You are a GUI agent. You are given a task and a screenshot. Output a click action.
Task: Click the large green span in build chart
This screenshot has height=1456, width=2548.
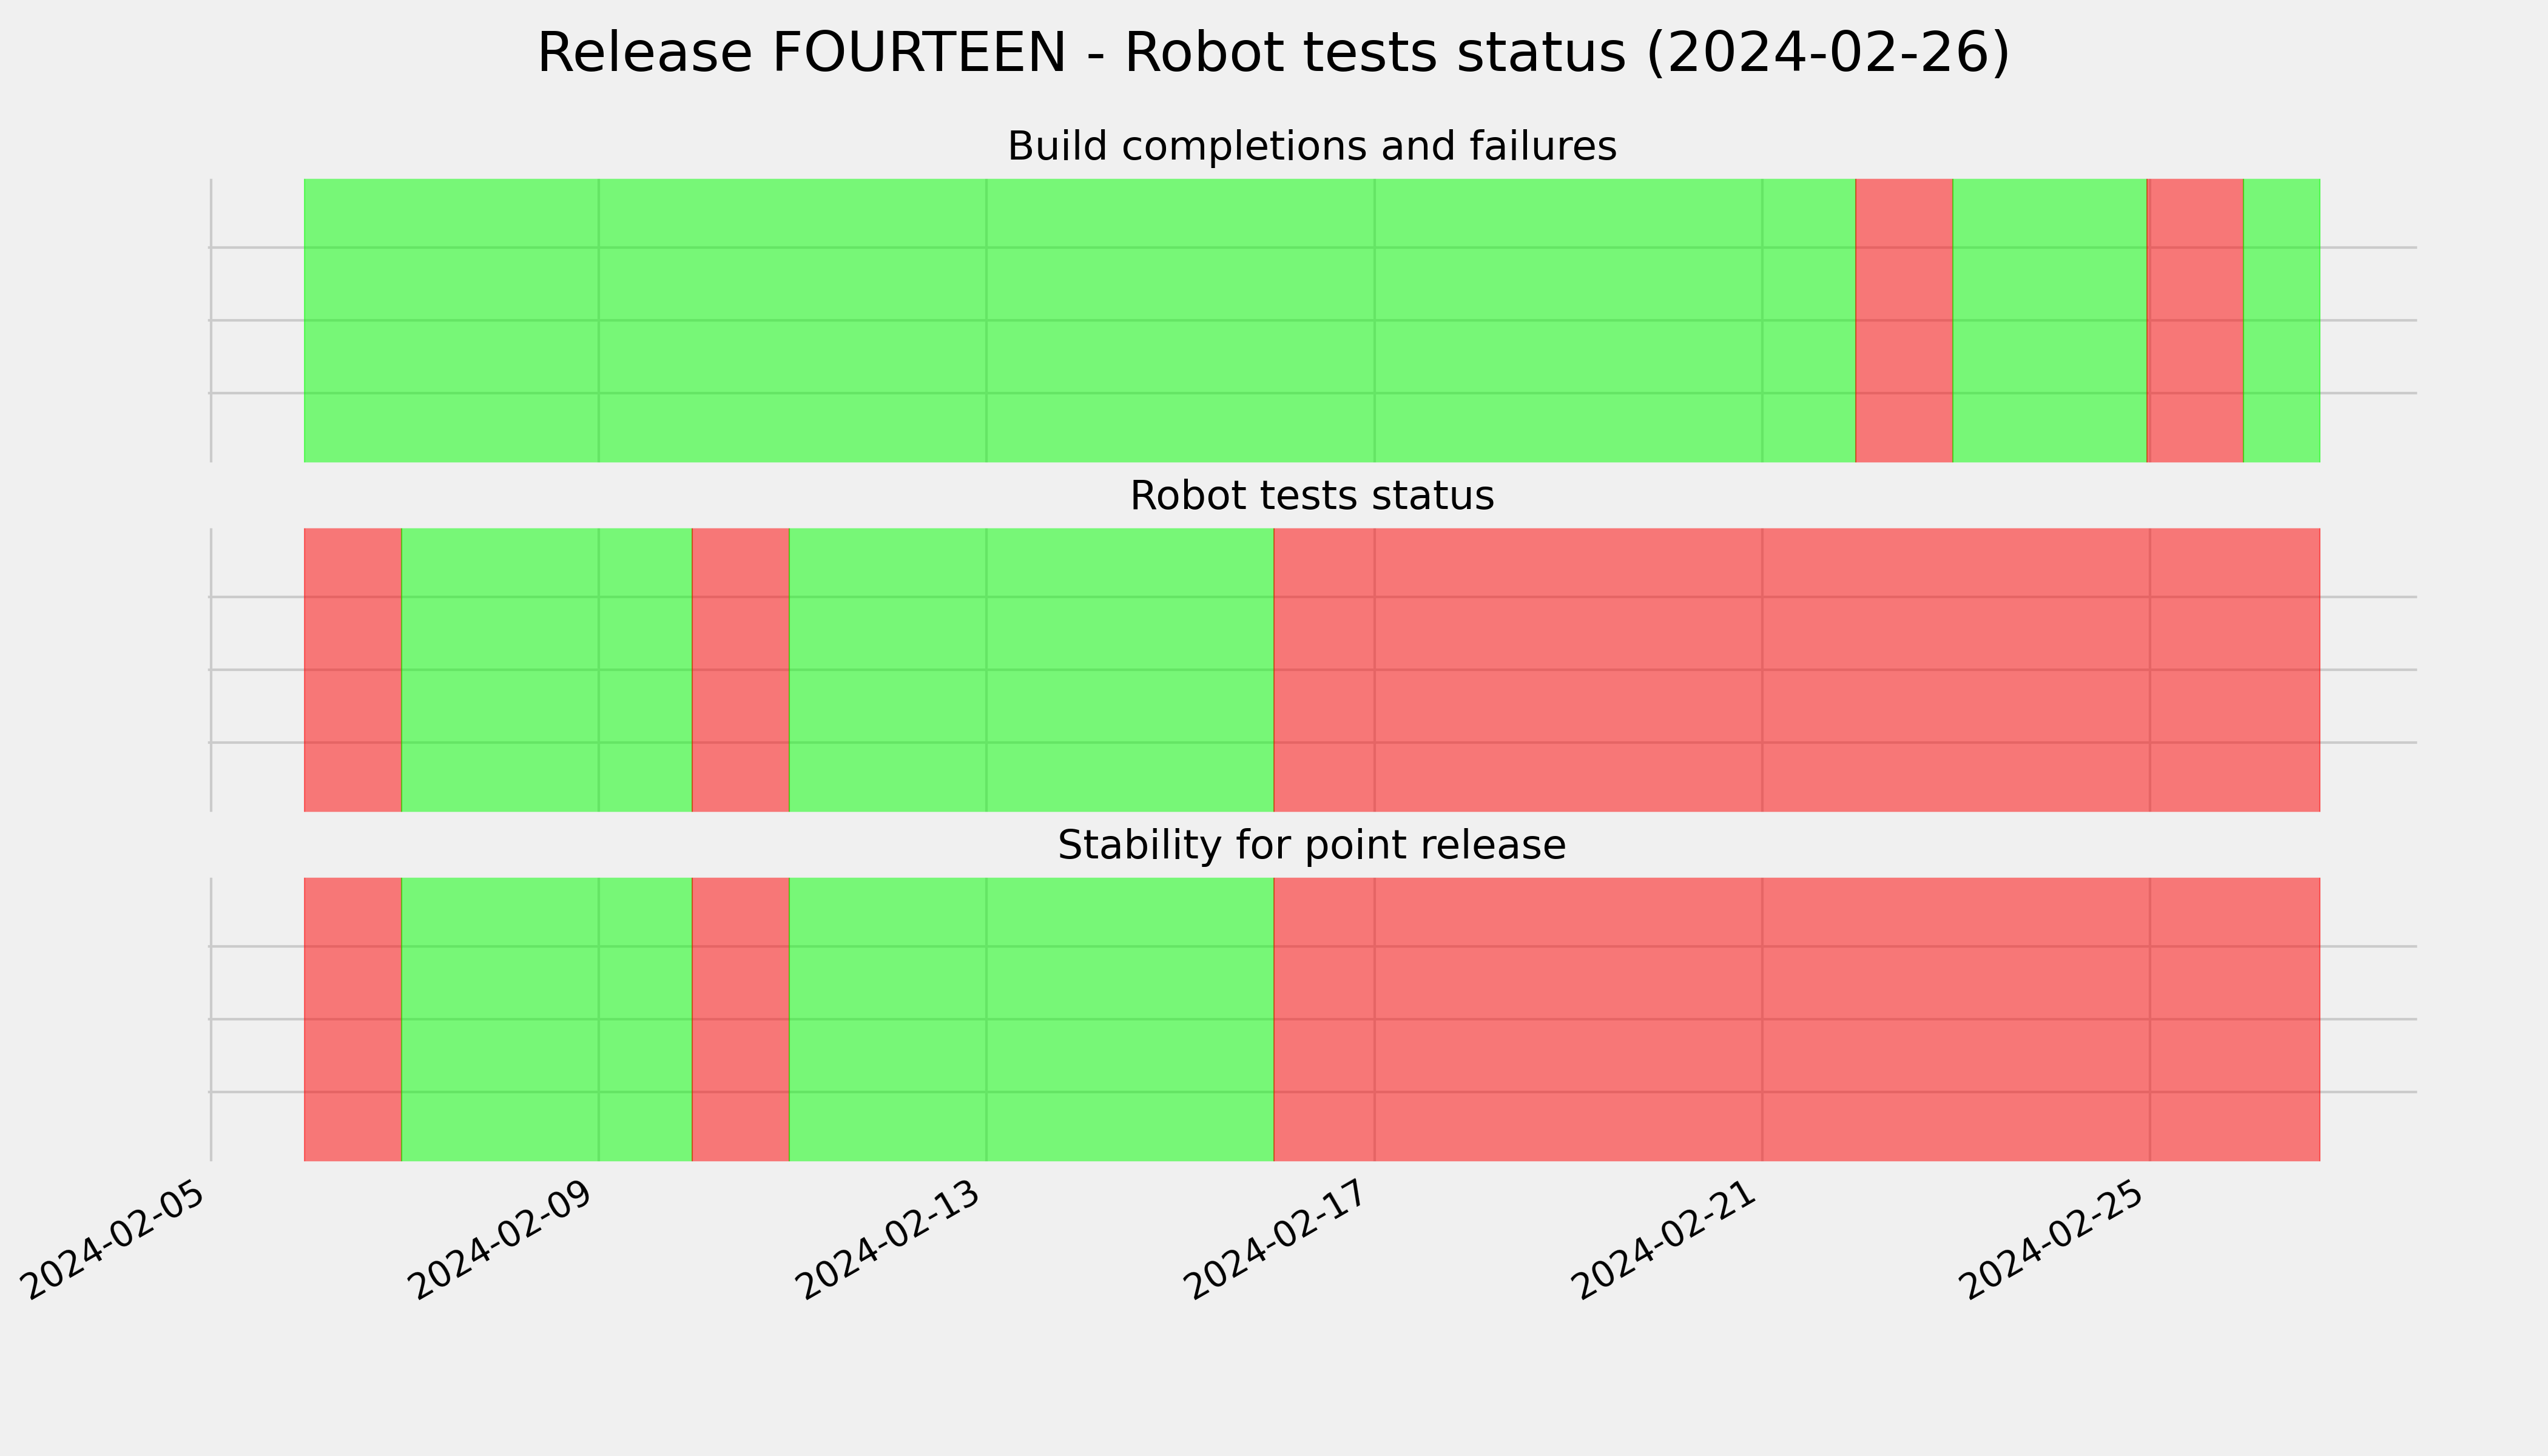[1080, 320]
